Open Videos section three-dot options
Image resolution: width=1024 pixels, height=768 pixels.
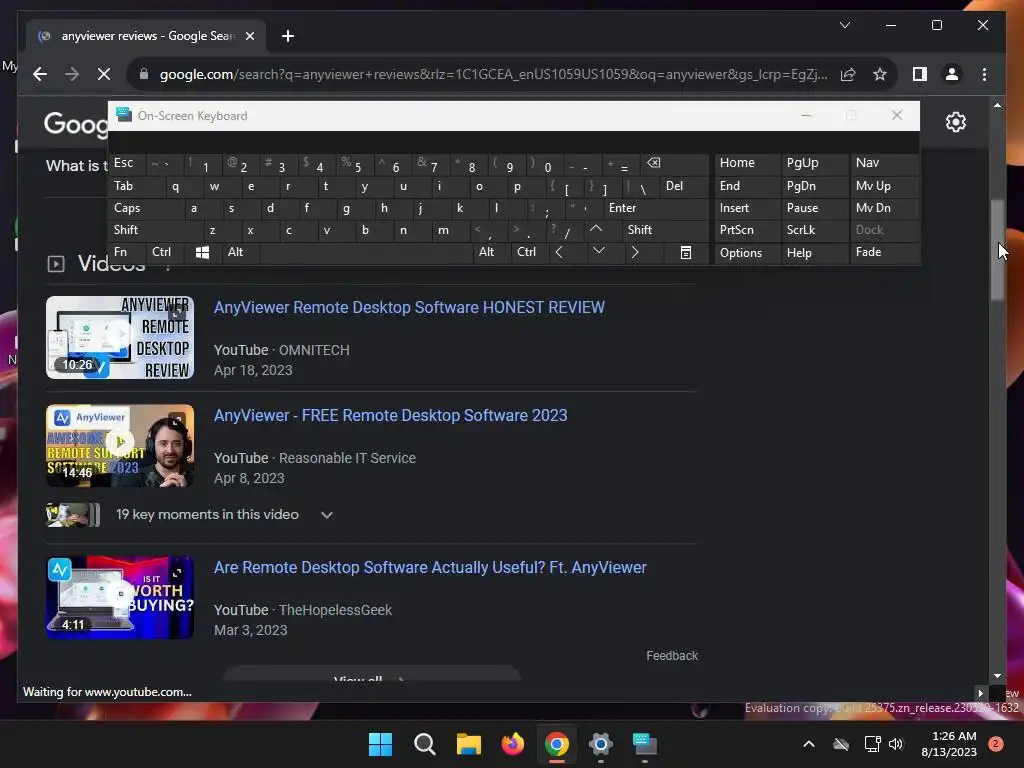[168, 264]
